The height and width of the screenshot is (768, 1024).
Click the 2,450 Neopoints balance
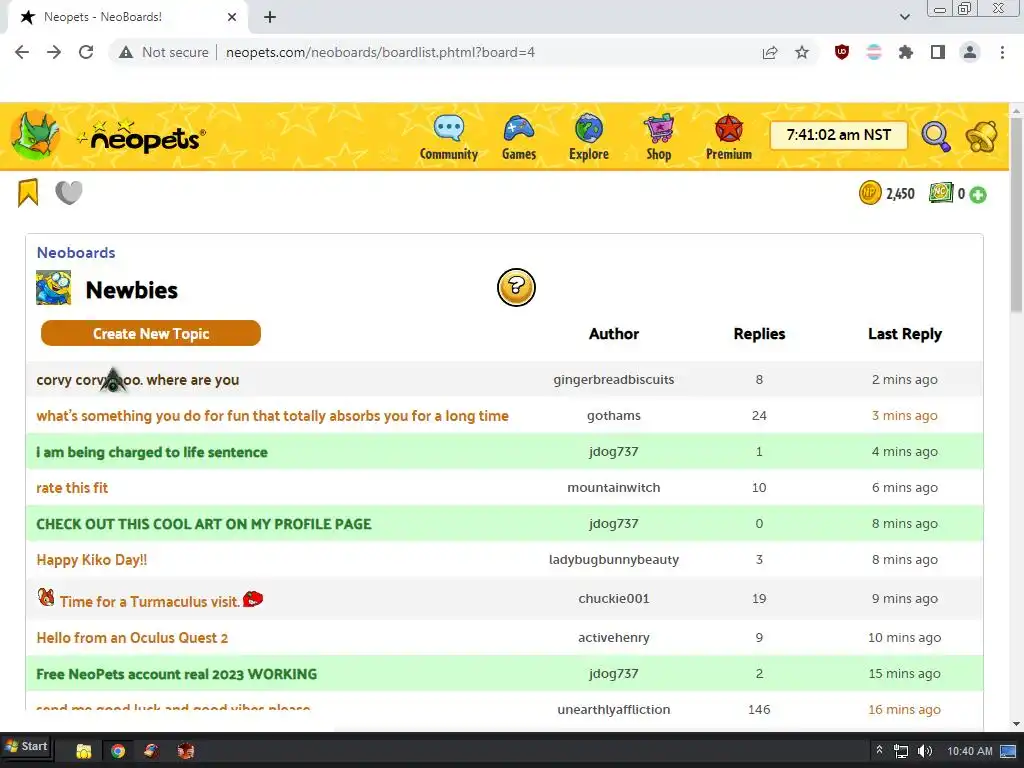click(900, 194)
